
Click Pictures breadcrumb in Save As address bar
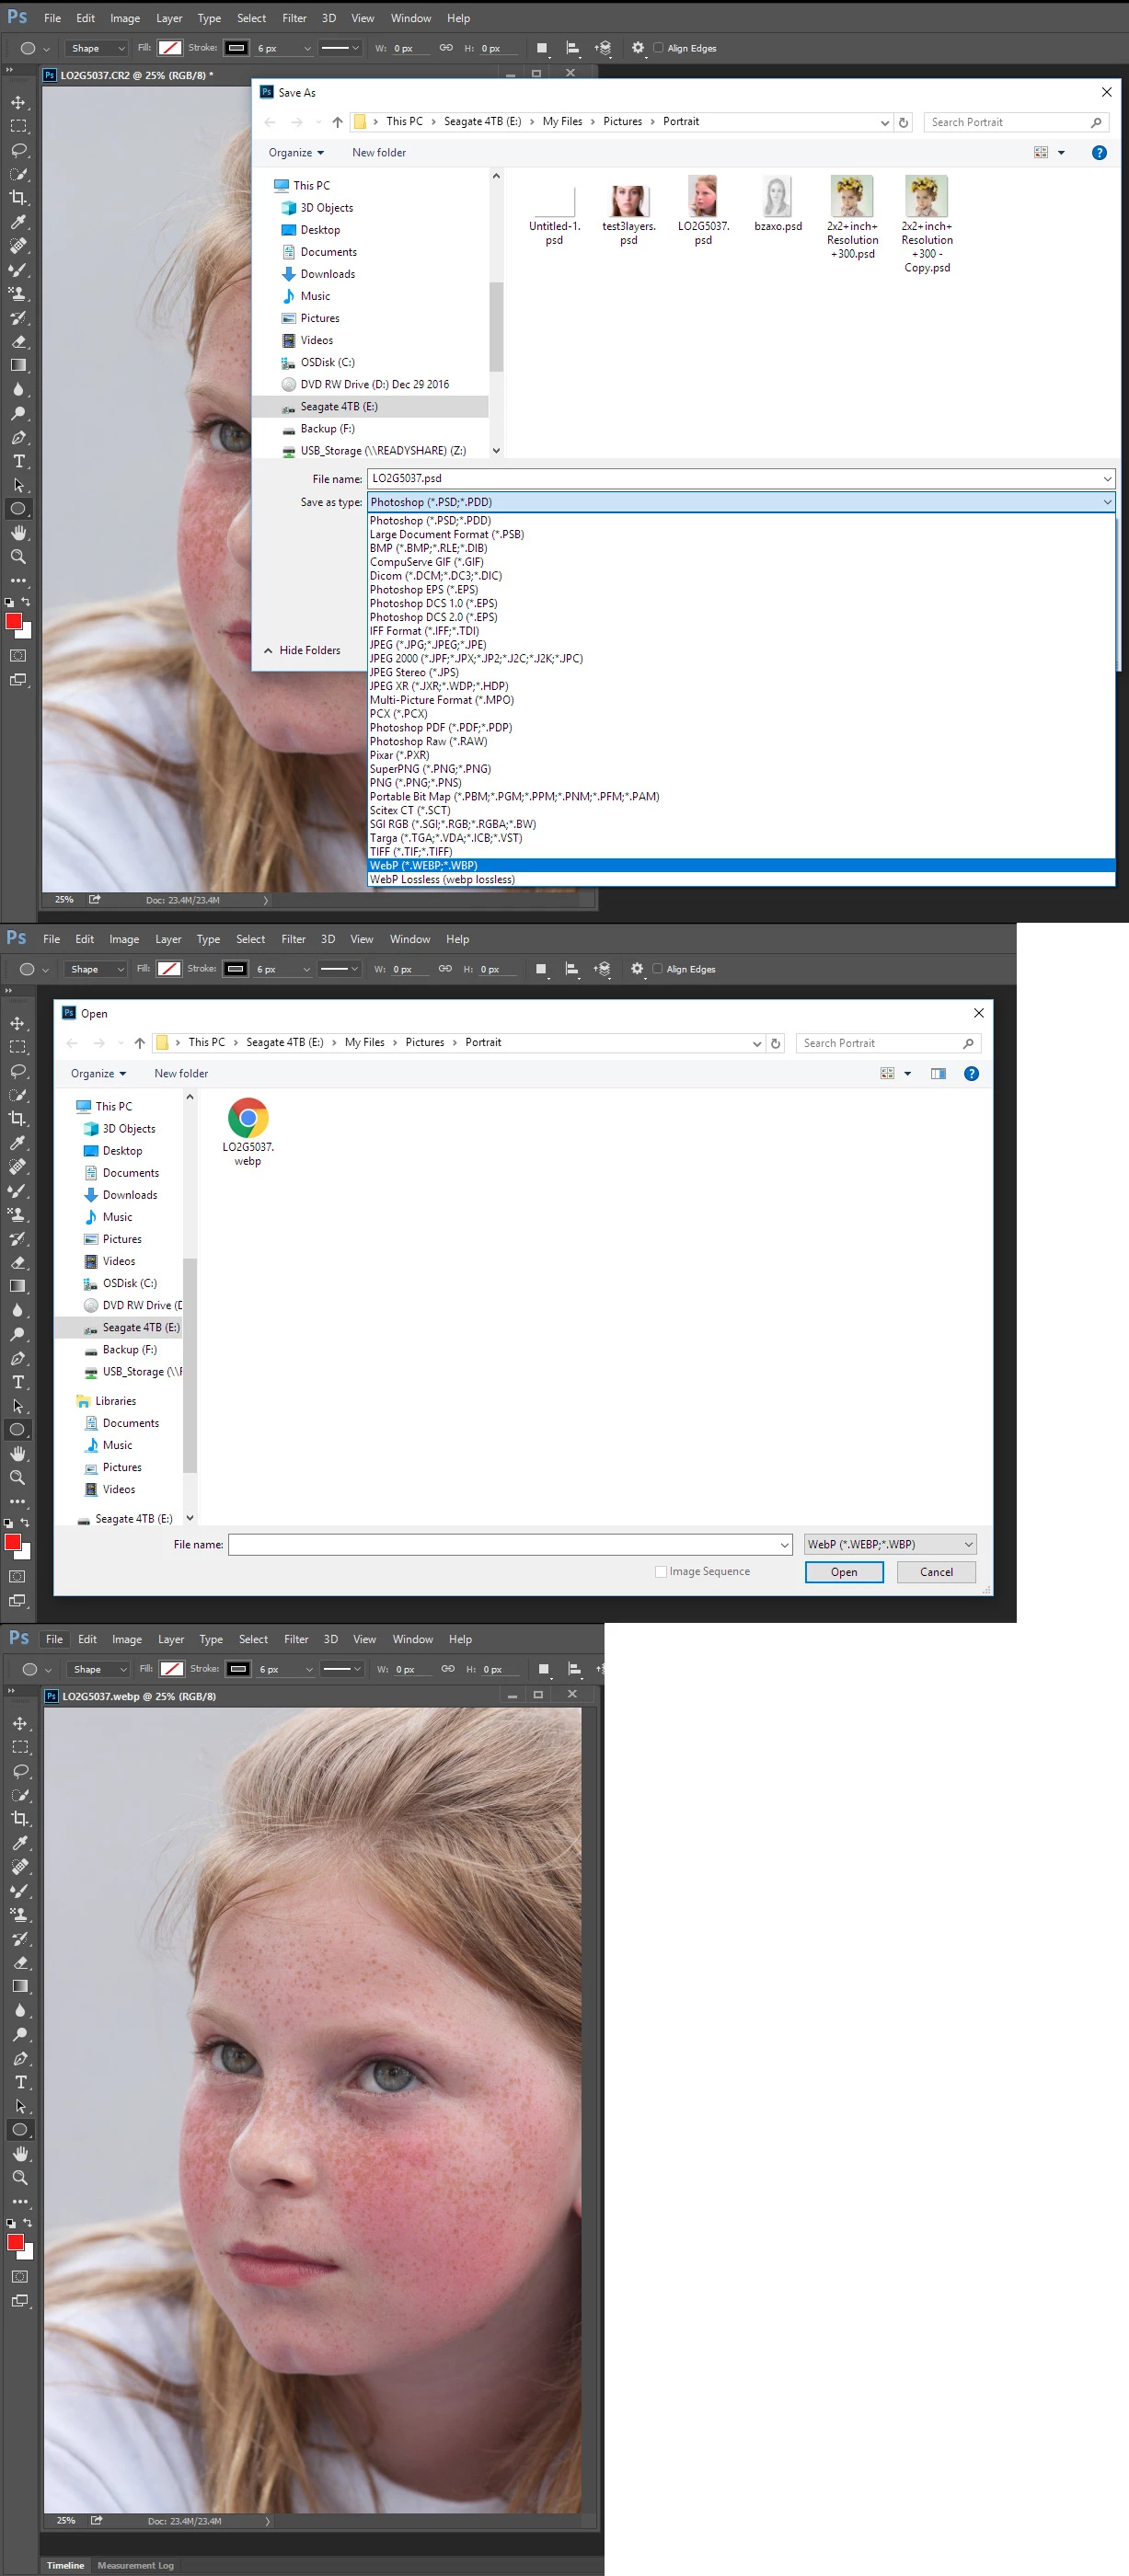pyautogui.click(x=622, y=122)
